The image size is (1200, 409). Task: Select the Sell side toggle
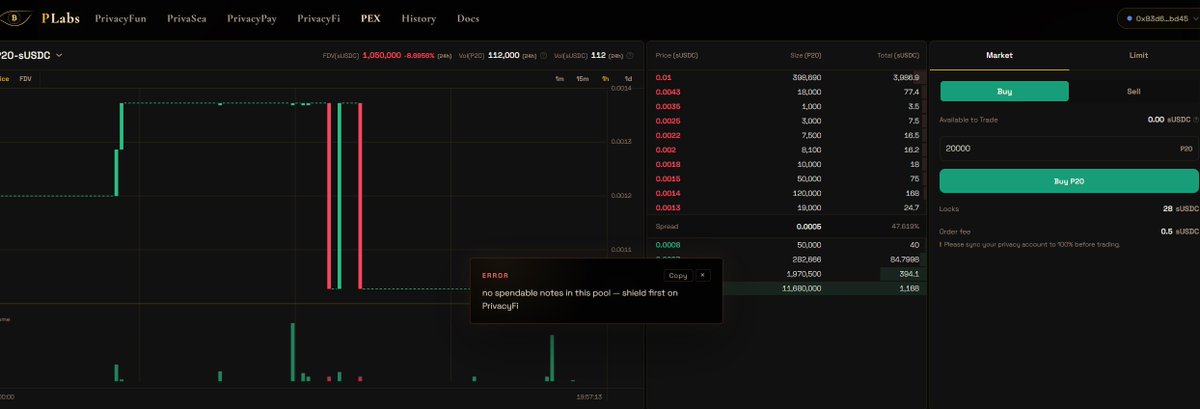pos(1133,91)
